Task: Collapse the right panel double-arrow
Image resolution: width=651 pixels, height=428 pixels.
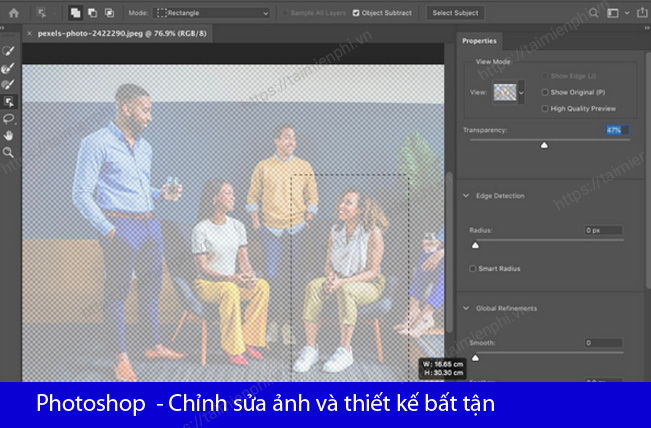Action: click(647, 28)
